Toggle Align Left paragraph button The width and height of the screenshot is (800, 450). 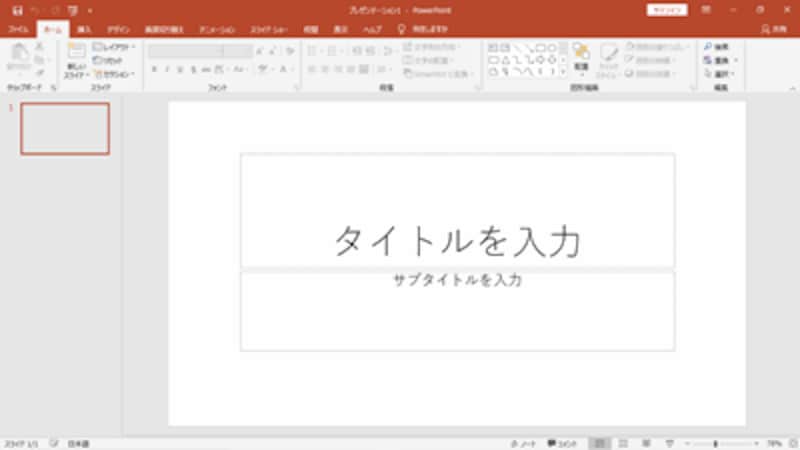tap(312, 69)
